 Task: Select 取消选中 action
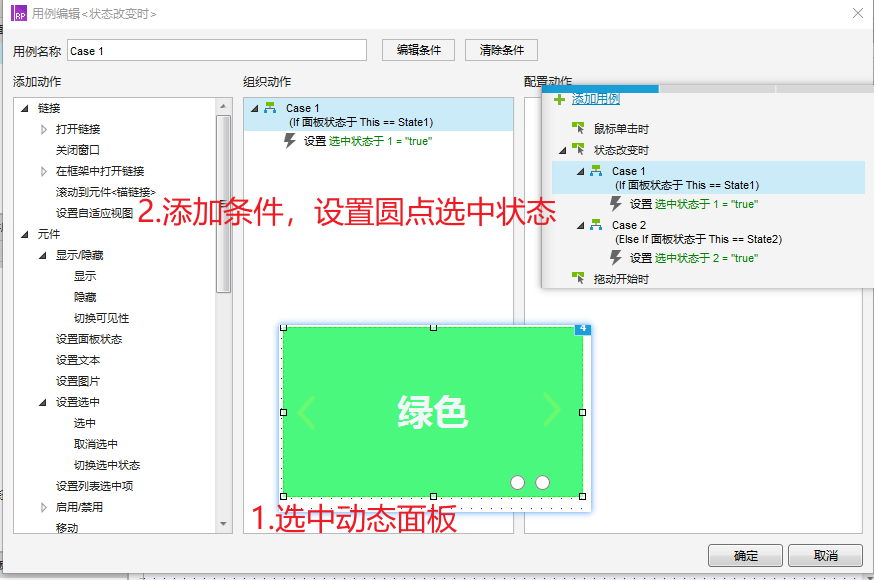[96, 444]
